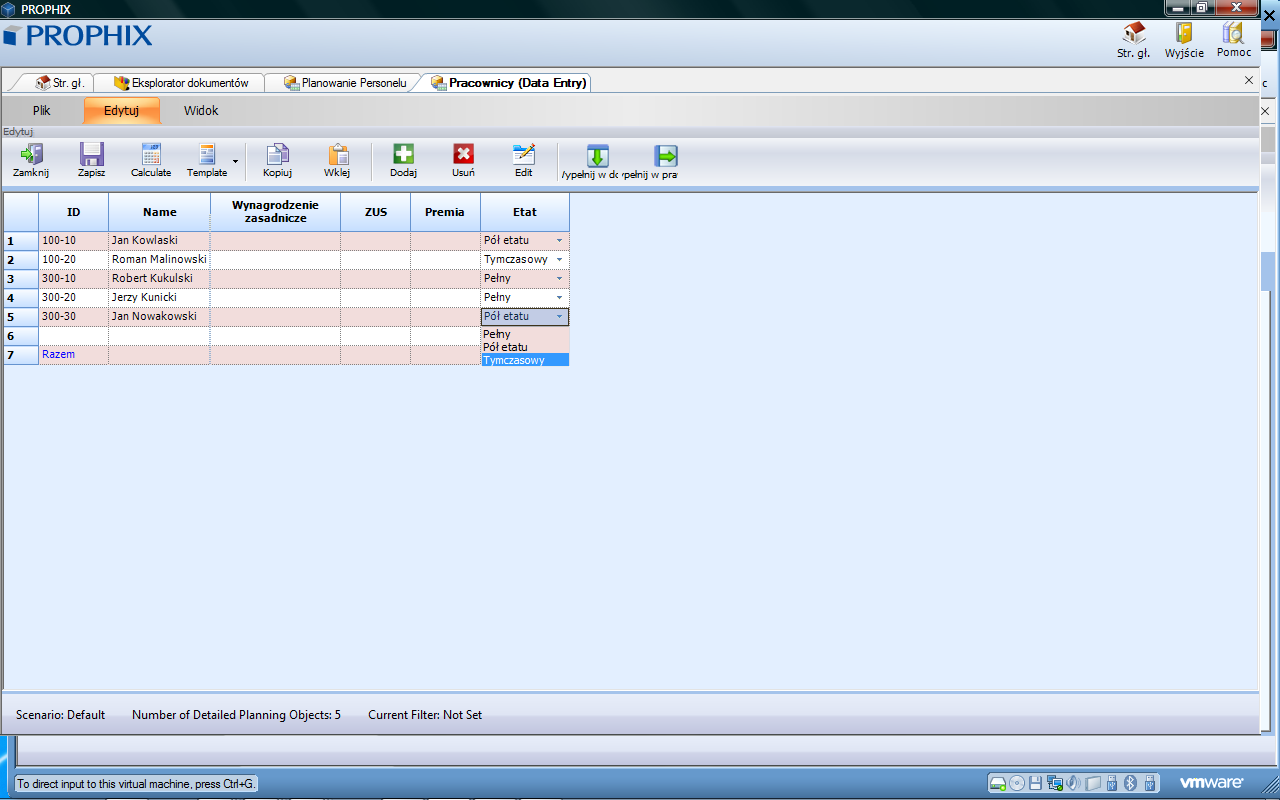Close the document tab with the X
Image resolution: width=1280 pixels, height=800 pixels.
click(x=1248, y=79)
